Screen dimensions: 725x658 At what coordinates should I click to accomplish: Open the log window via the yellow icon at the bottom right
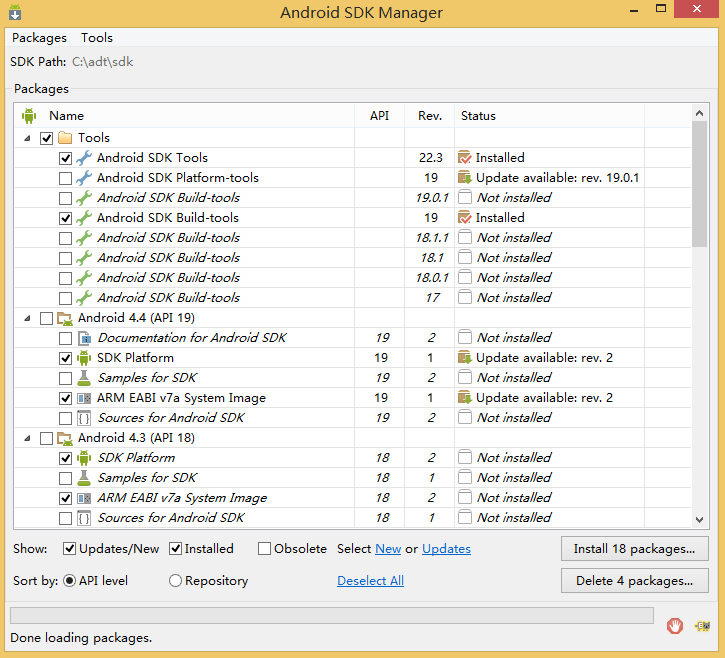pos(703,626)
